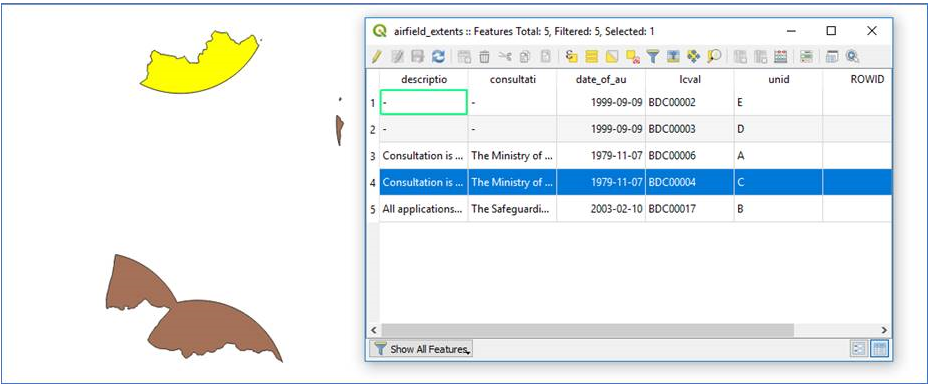Click the All applications... description cell
930x386 pixels.
[x=423, y=209]
